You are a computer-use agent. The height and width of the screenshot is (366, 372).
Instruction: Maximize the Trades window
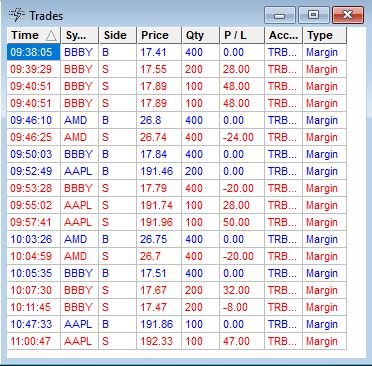click(314, 15)
